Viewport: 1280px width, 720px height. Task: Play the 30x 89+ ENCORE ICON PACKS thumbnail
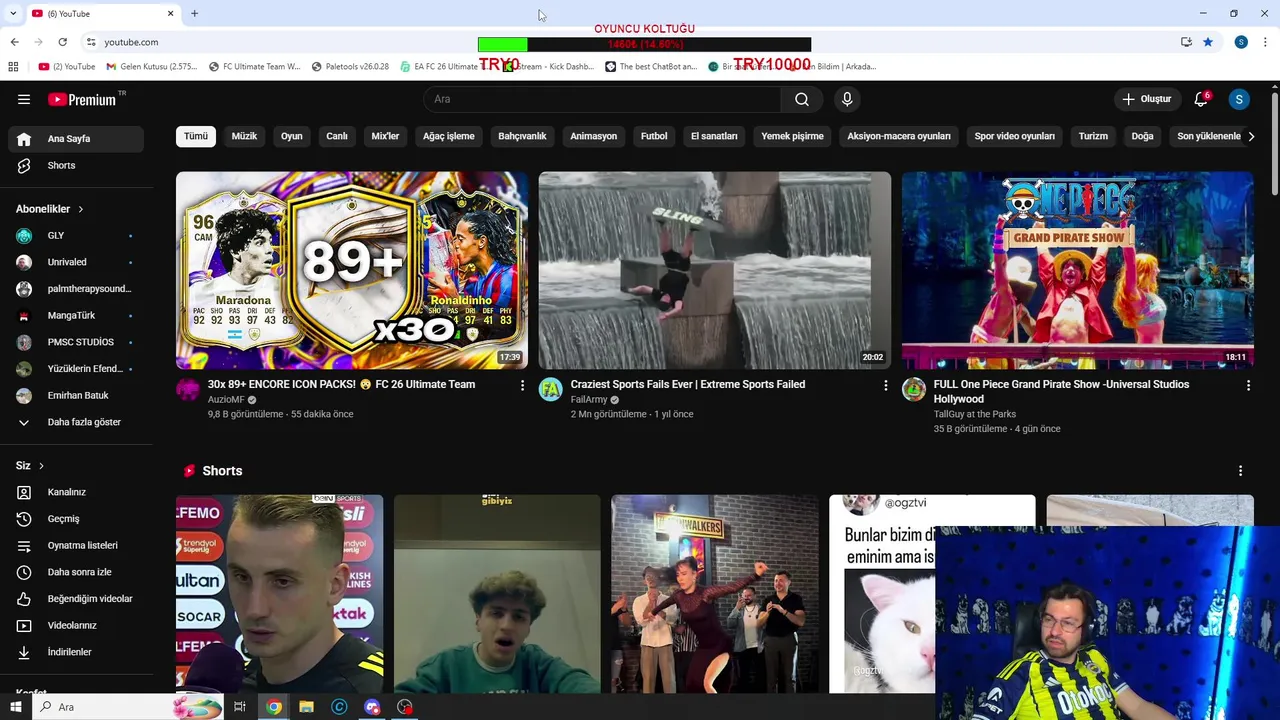(352, 270)
